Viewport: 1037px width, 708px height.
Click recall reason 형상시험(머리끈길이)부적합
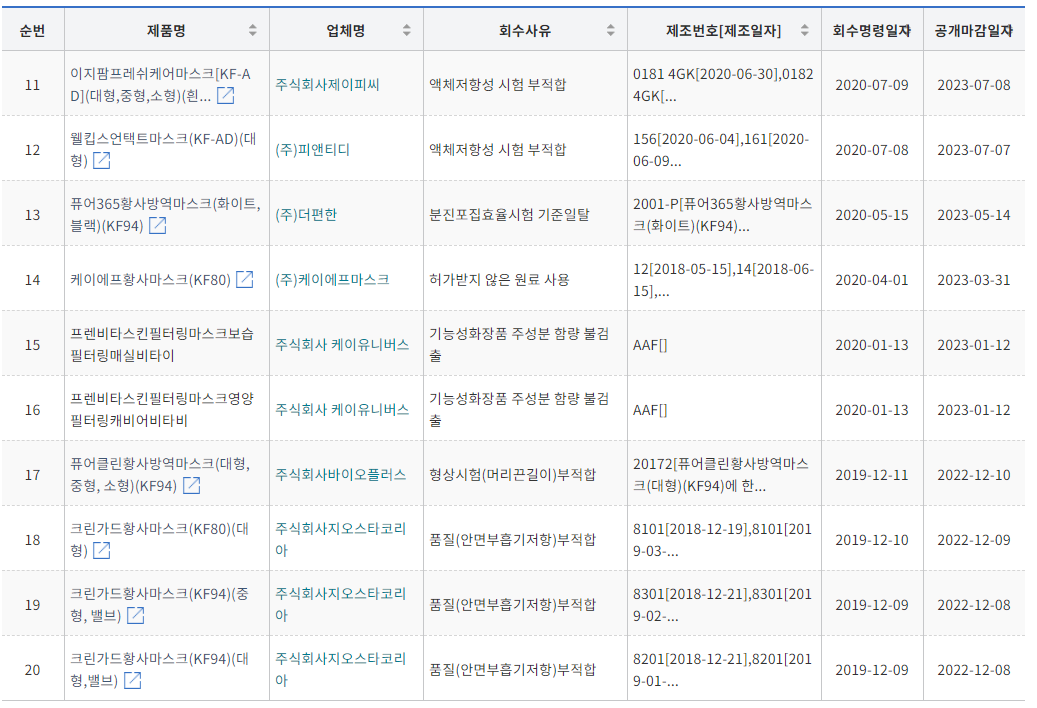(513, 475)
